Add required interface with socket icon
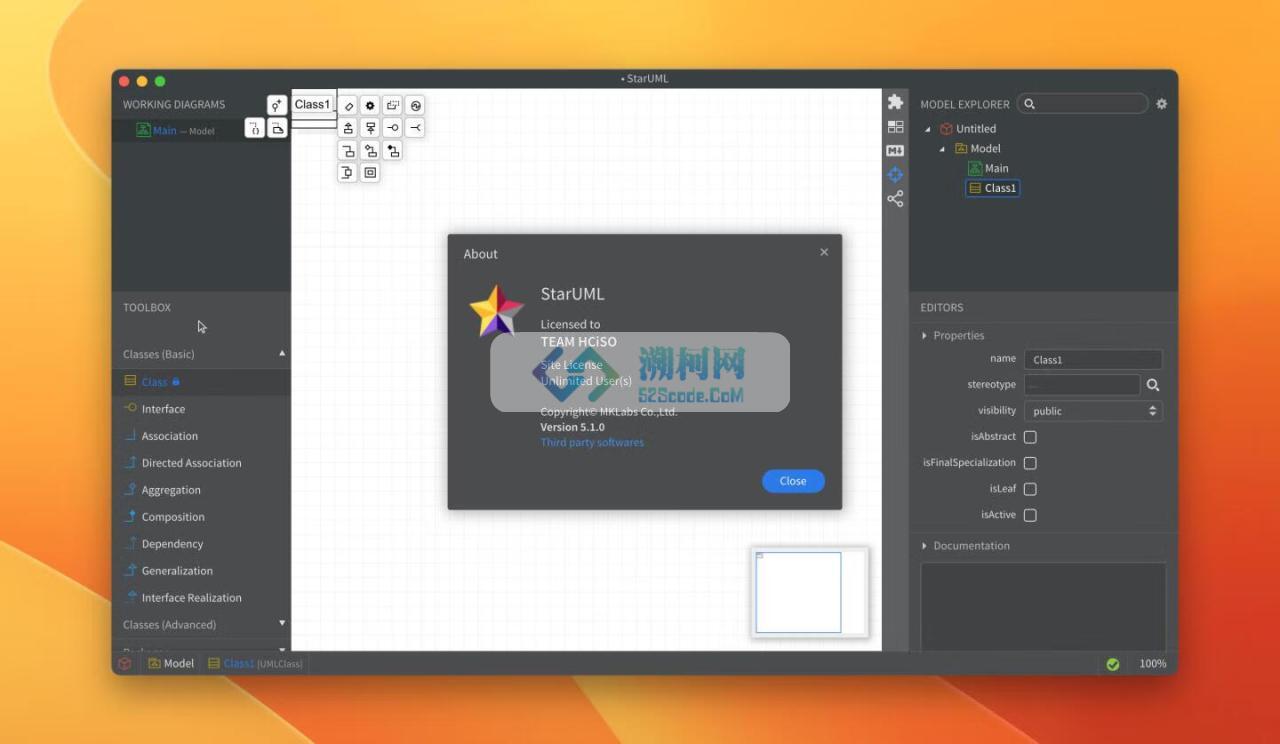Screen dimensions: 1280x744 416,128
